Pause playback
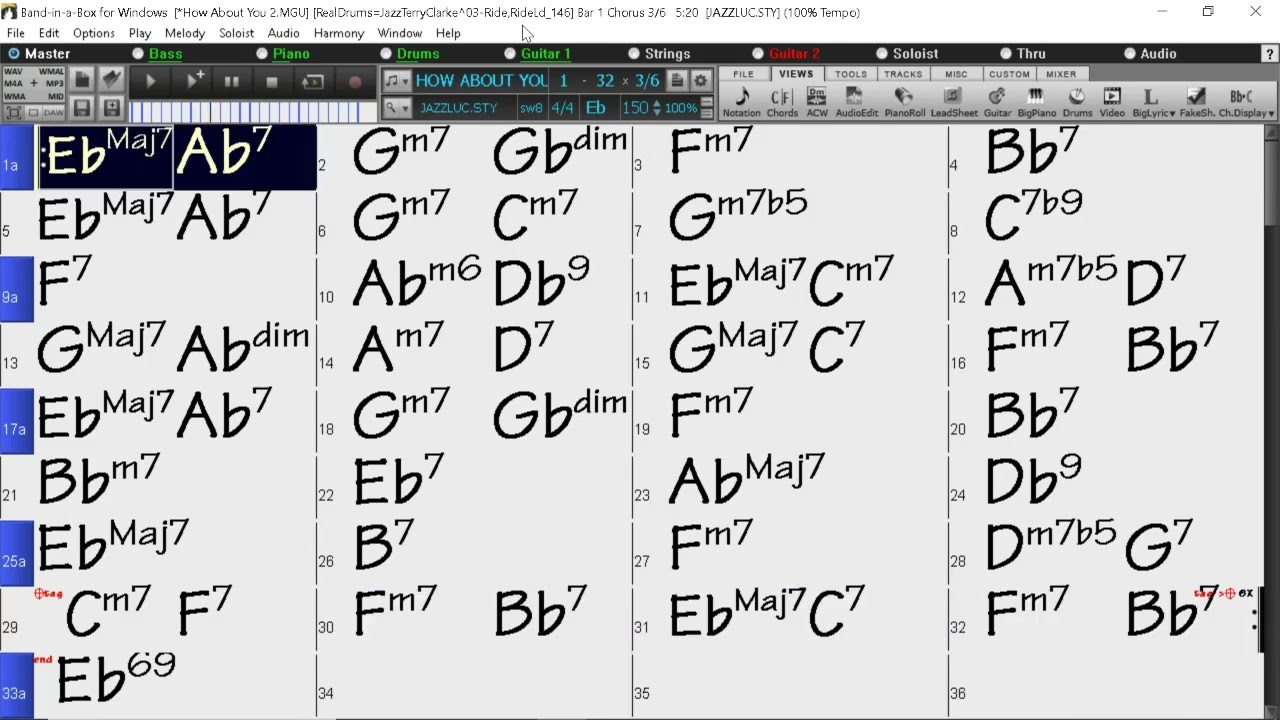1280x720 pixels. 232,82
